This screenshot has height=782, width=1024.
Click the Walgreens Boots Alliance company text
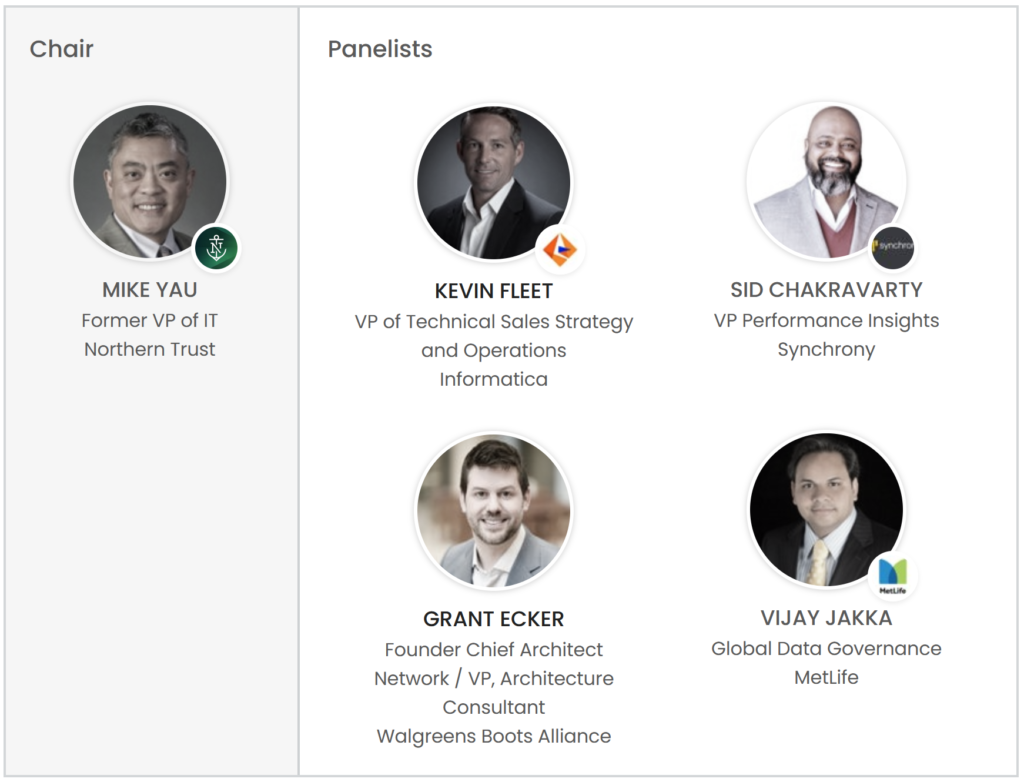(493, 736)
